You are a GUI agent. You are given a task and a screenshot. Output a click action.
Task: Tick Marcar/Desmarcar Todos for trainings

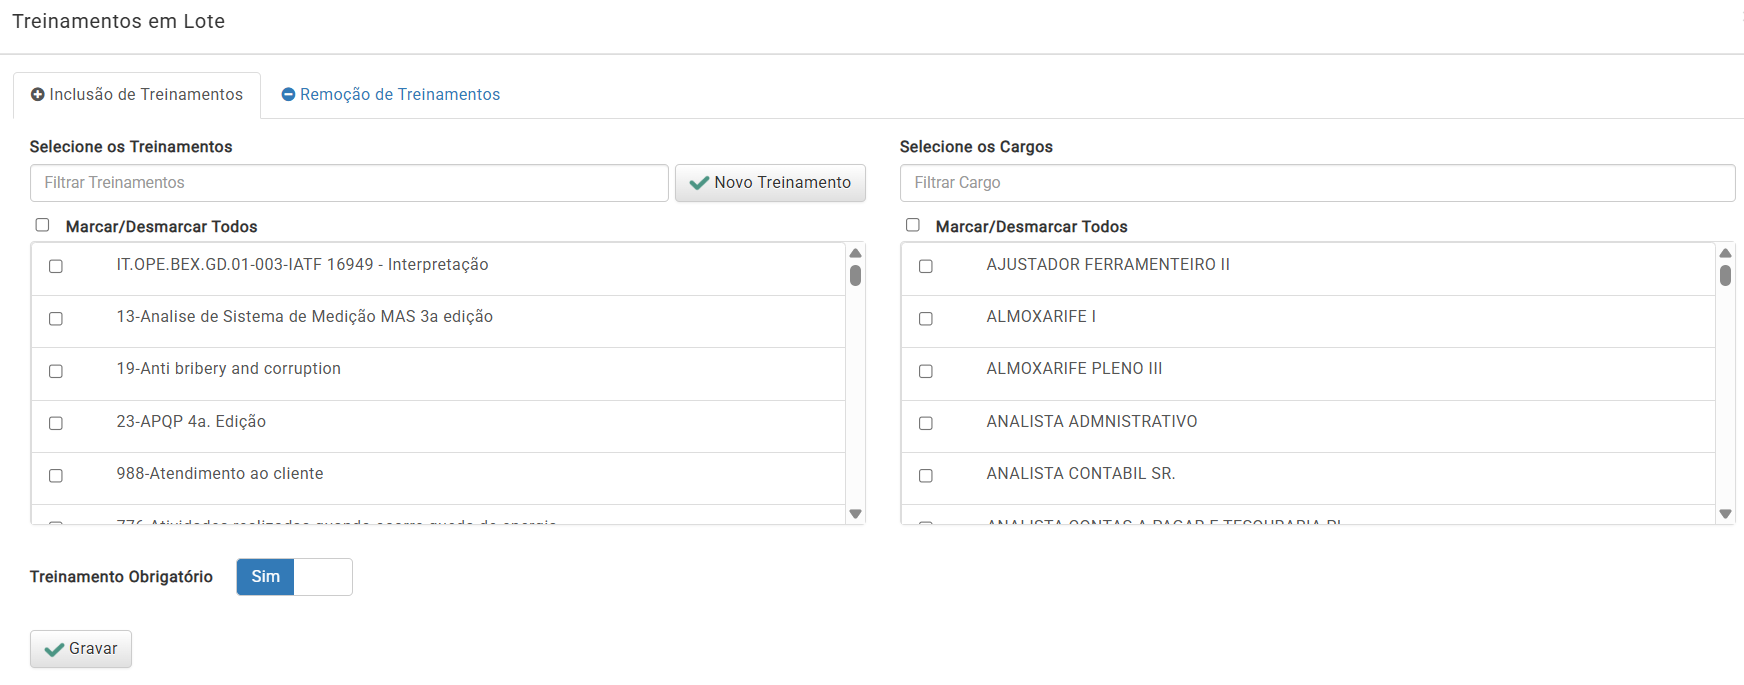(x=42, y=225)
